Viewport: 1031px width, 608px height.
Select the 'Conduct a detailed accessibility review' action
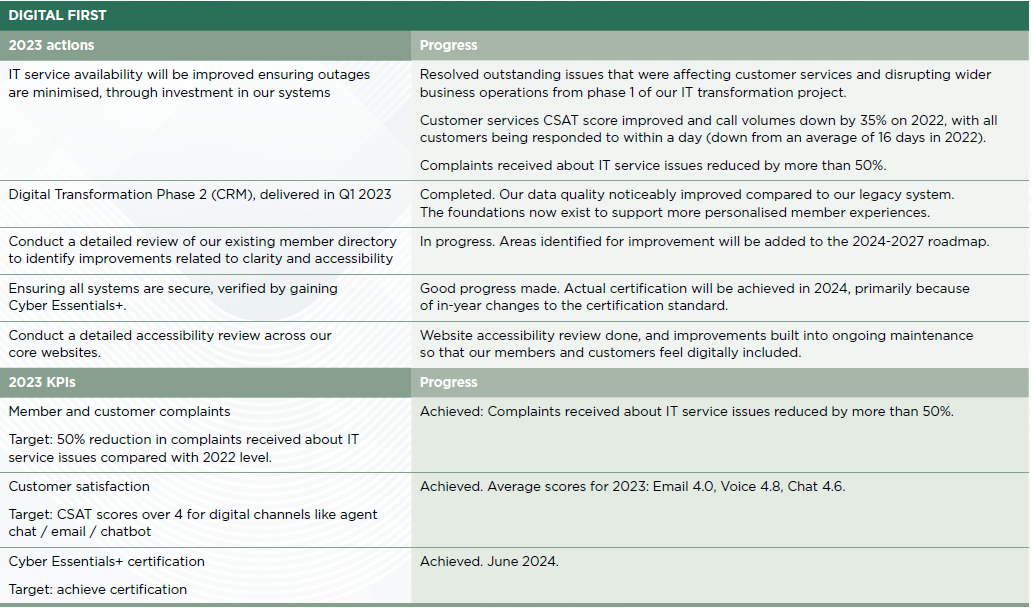170,344
